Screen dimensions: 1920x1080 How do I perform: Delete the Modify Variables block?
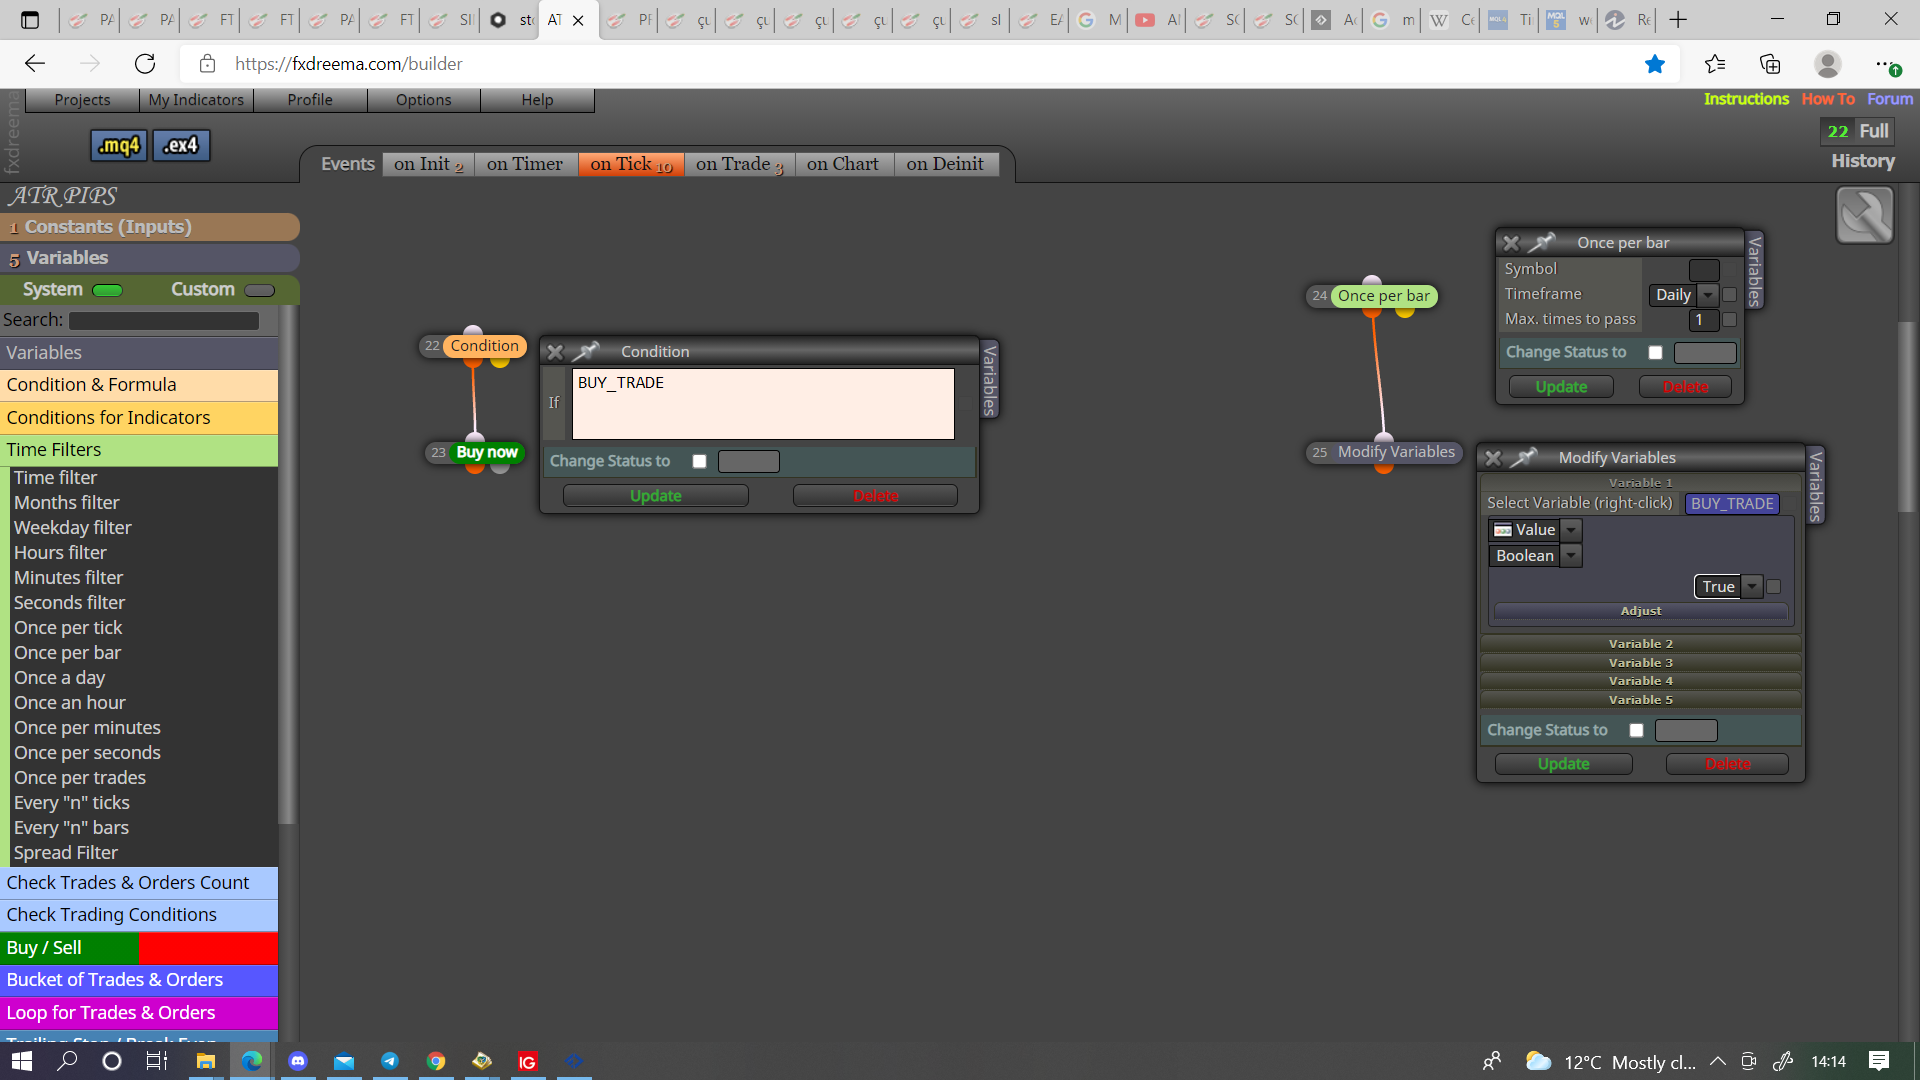click(x=1727, y=764)
